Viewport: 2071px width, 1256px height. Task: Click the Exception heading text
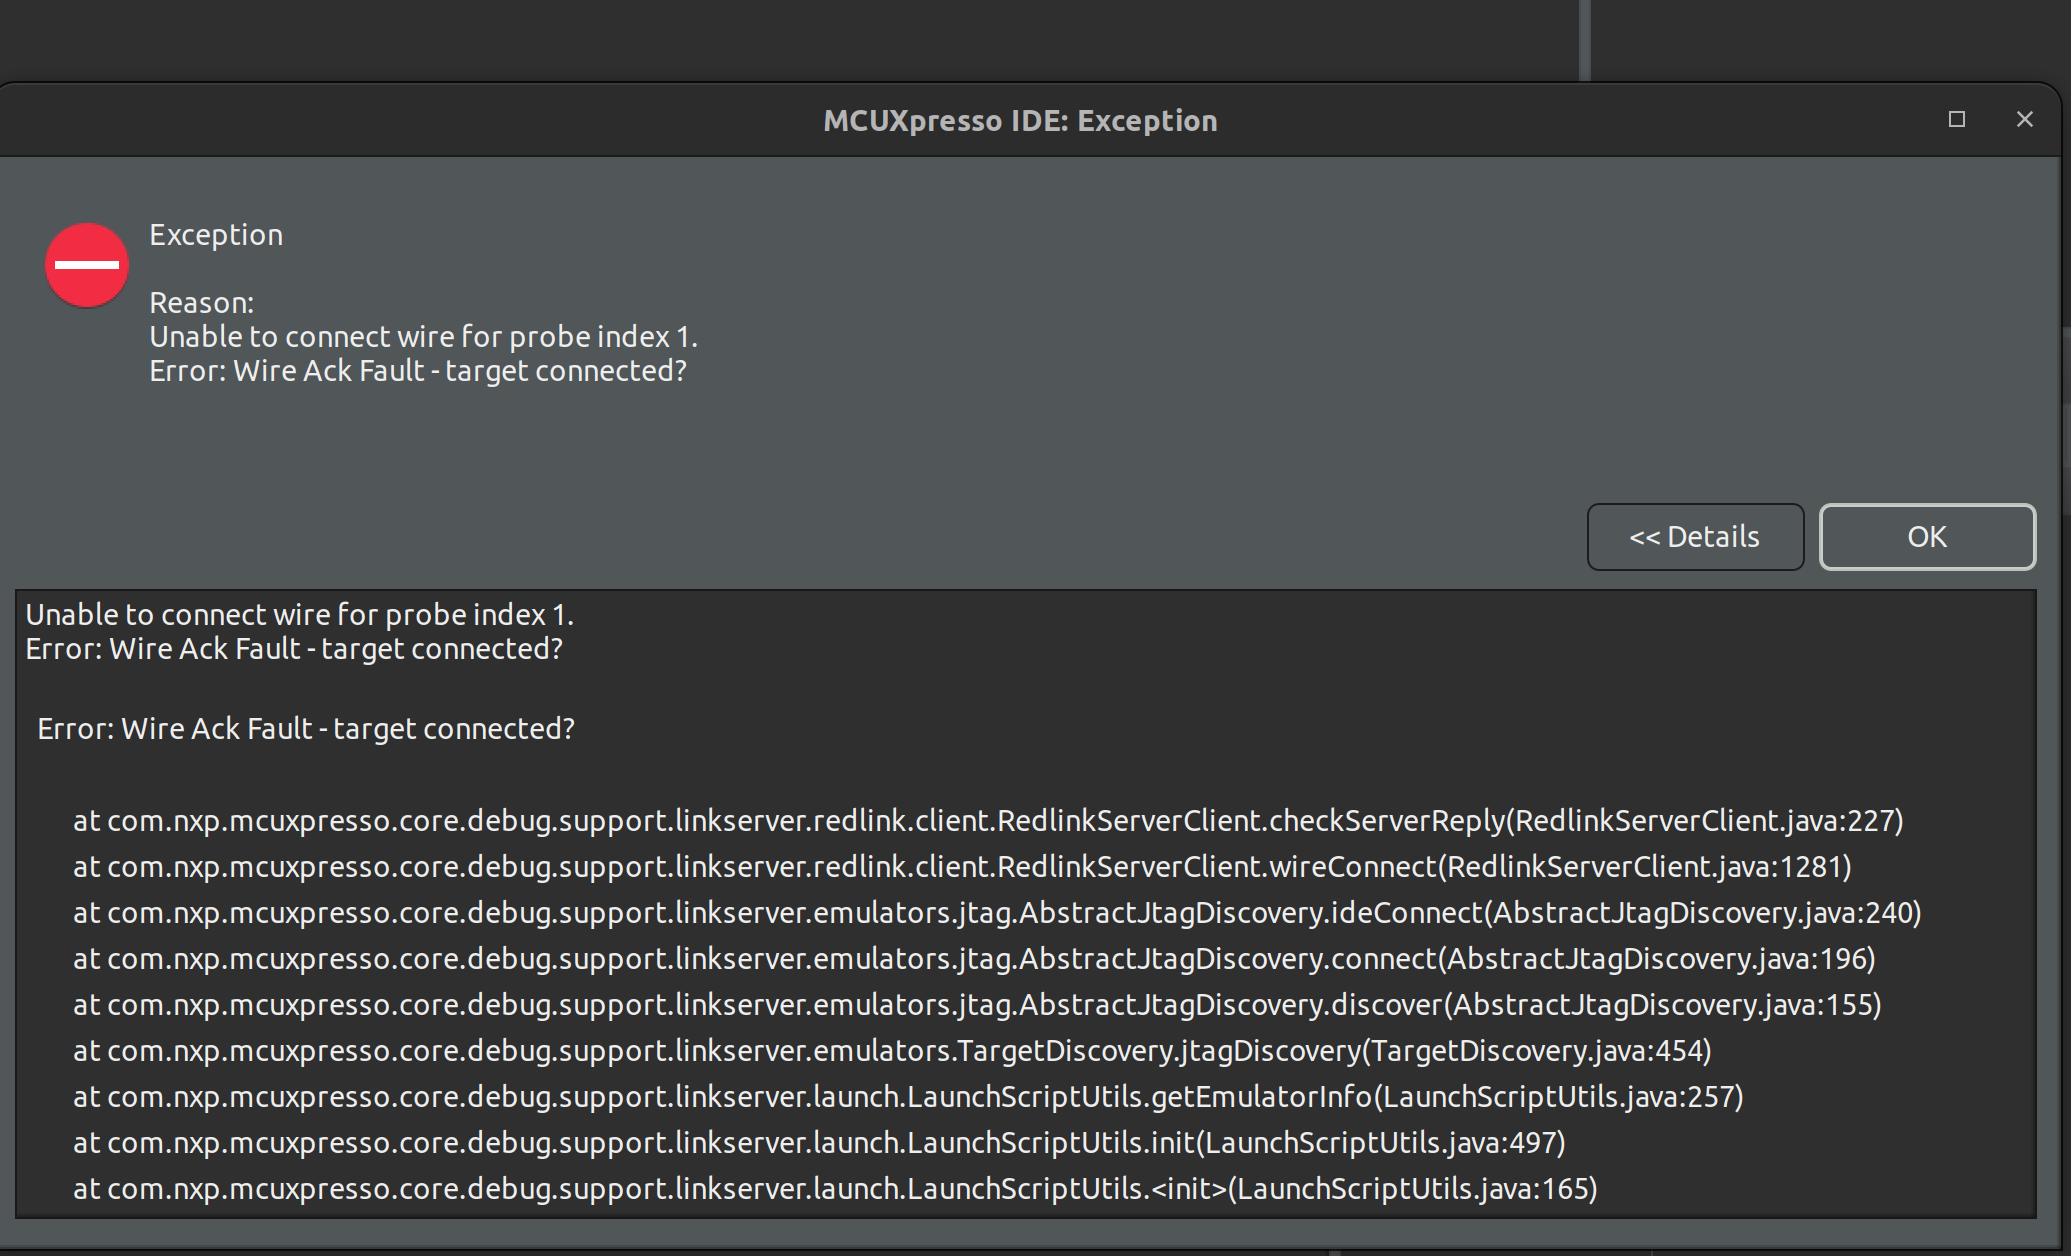pos(216,235)
